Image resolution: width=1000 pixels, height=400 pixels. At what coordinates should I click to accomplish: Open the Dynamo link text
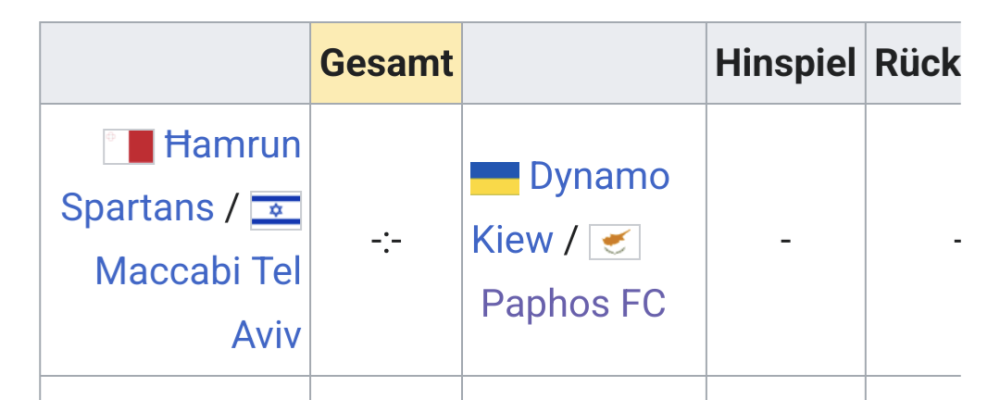click(x=599, y=177)
